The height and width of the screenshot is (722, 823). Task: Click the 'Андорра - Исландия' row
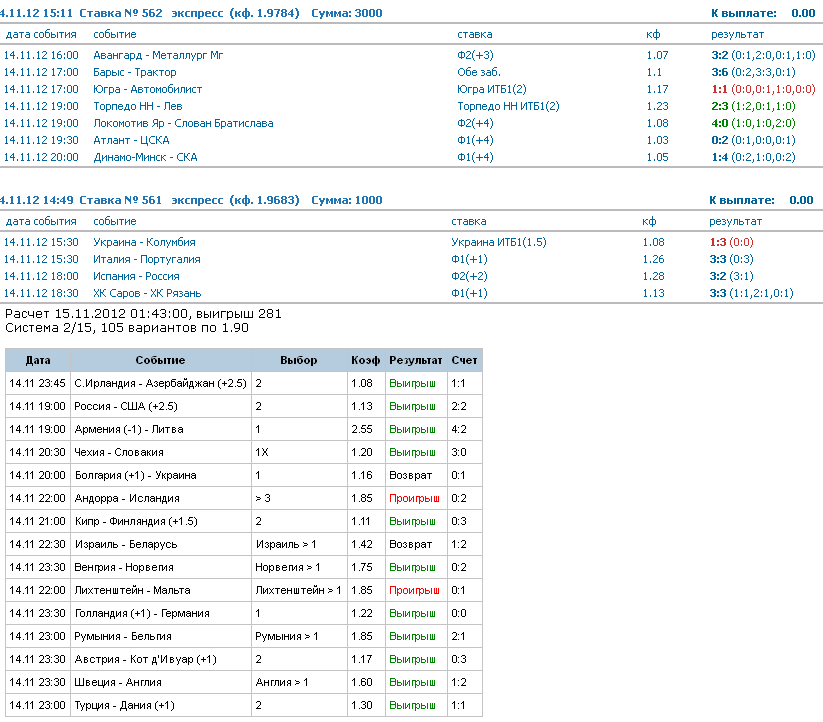244,498
